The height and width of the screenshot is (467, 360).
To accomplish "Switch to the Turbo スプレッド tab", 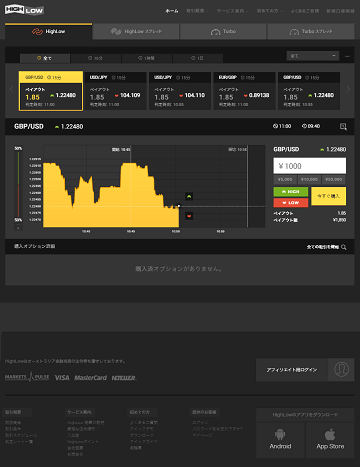I will 311,31.
